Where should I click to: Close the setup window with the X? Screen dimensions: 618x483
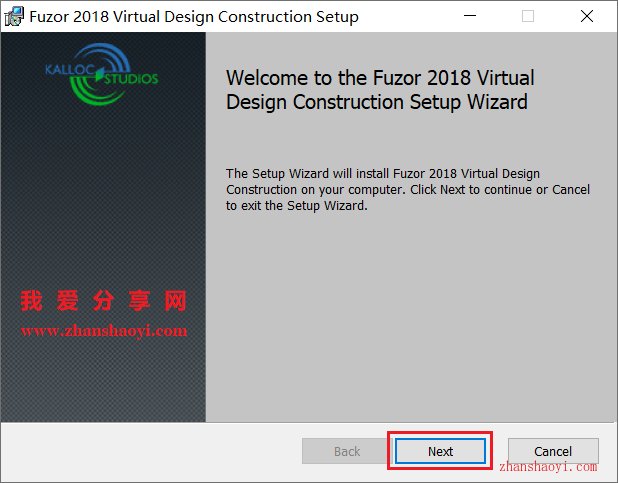click(x=587, y=16)
